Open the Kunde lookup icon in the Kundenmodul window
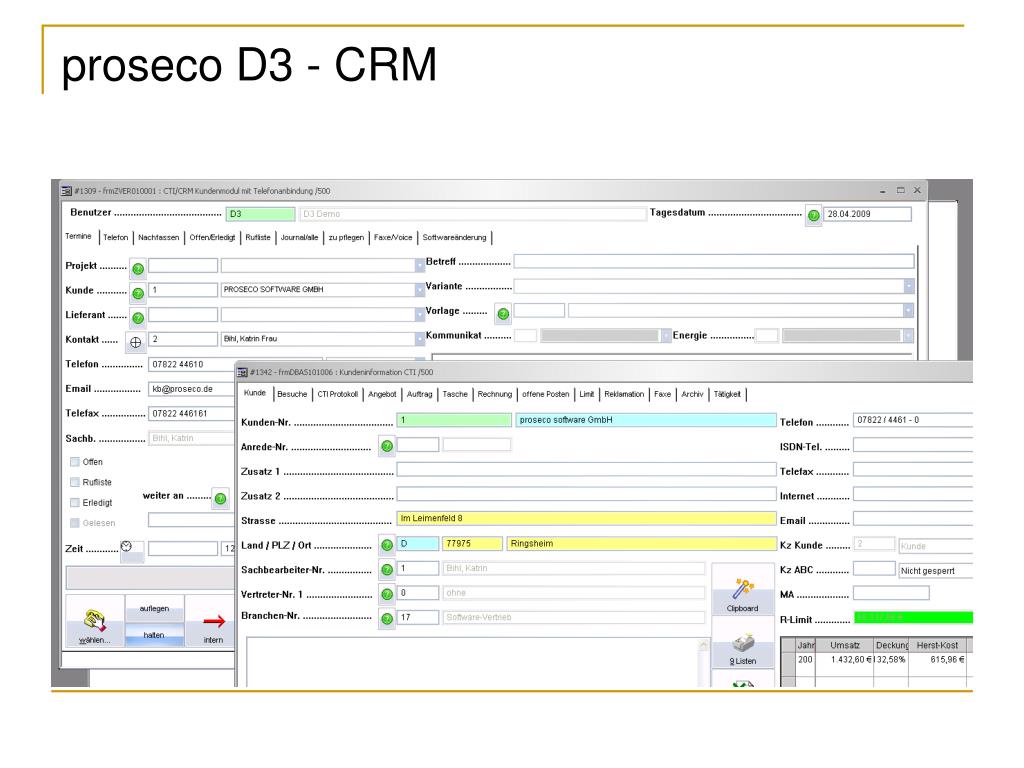Image resolution: width=1024 pixels, height=768 pixels. pyautogui.click(x=138, y=293)
